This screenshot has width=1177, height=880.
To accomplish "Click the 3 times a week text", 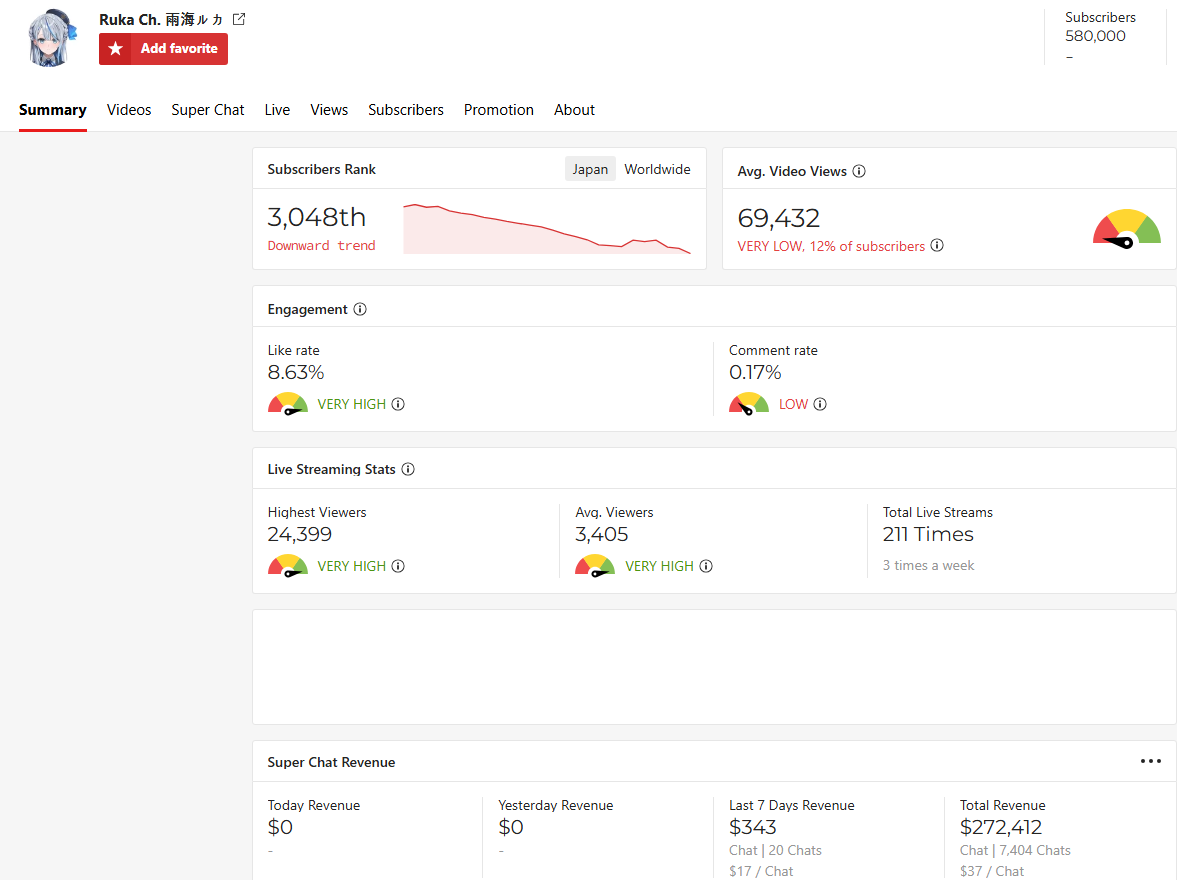I will coord(928,565).
